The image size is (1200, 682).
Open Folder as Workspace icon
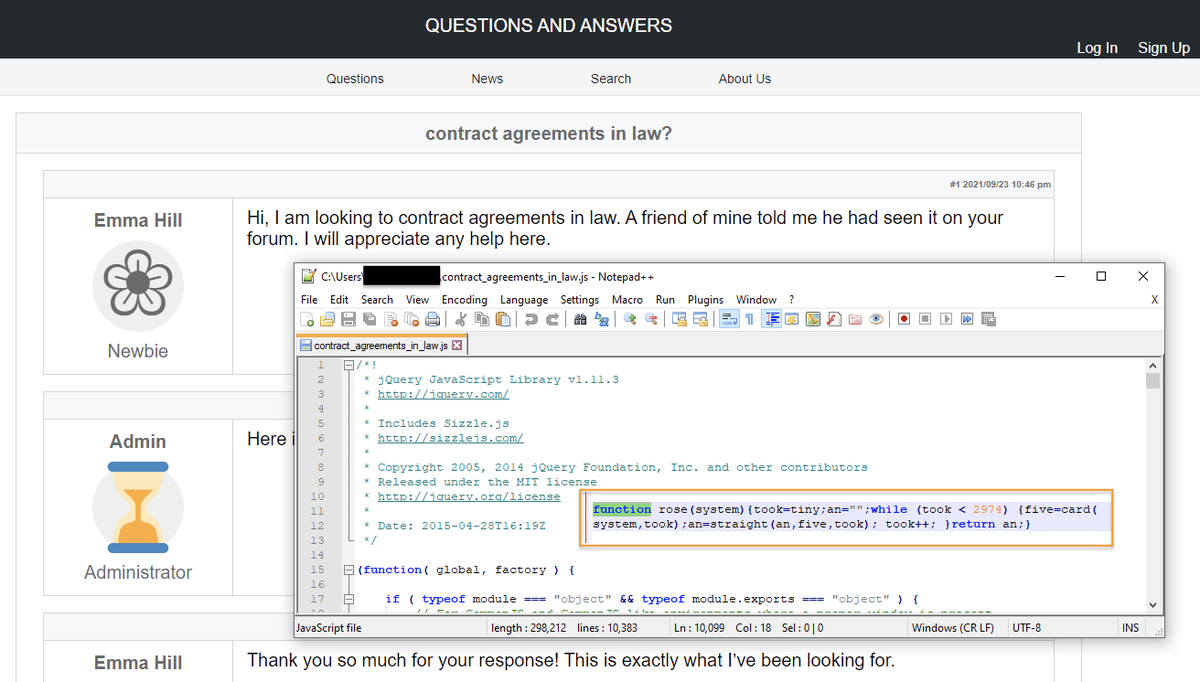click(x=854, y=319)
